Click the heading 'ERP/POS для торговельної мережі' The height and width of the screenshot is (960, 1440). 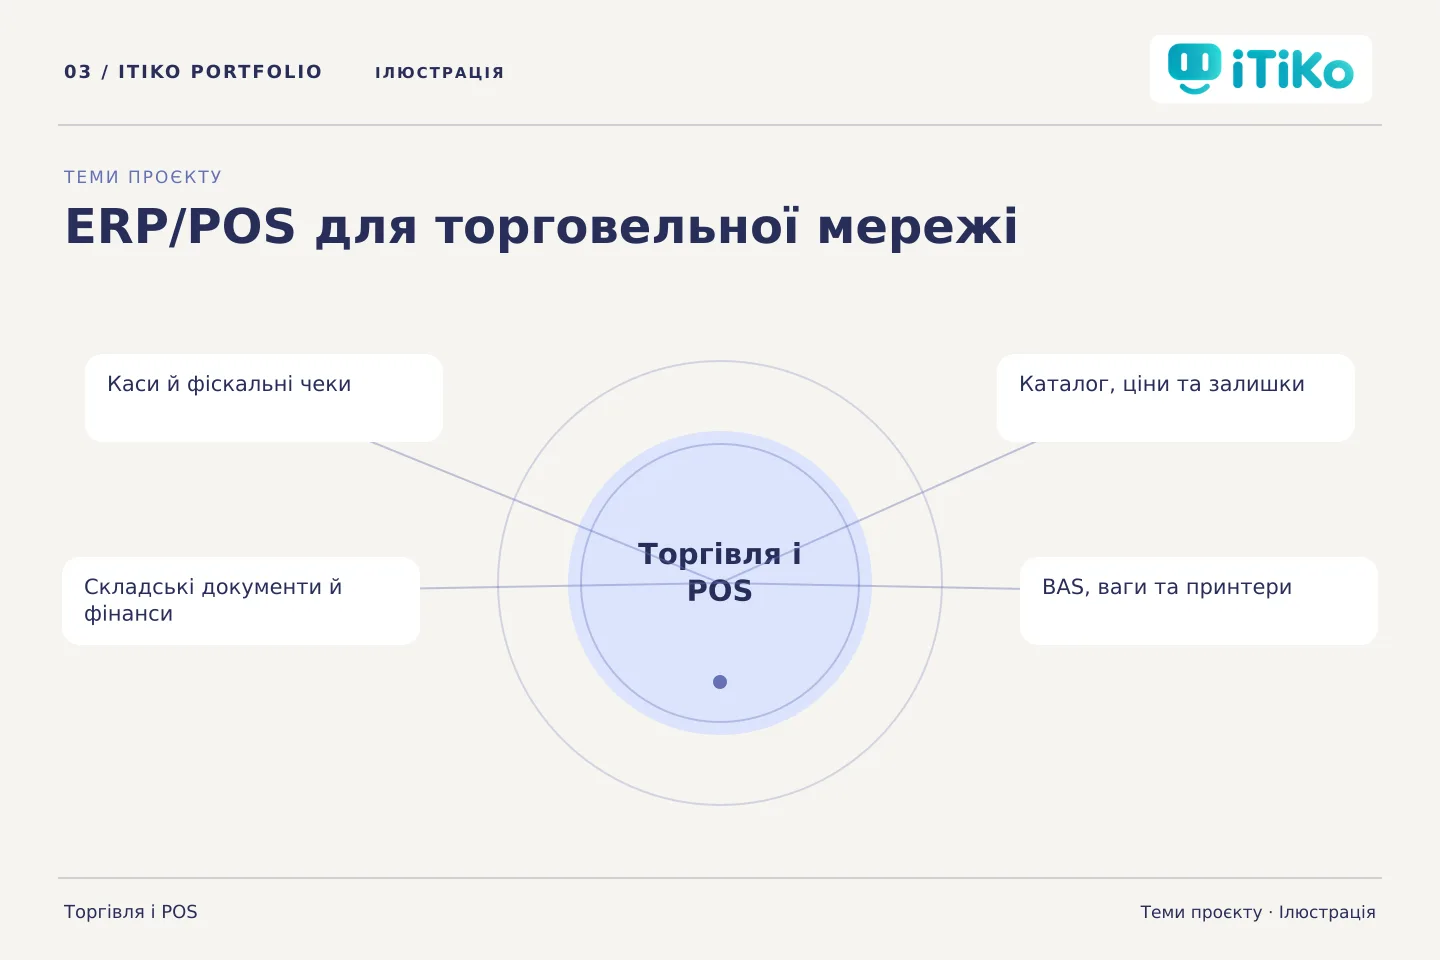coord(541,226)
